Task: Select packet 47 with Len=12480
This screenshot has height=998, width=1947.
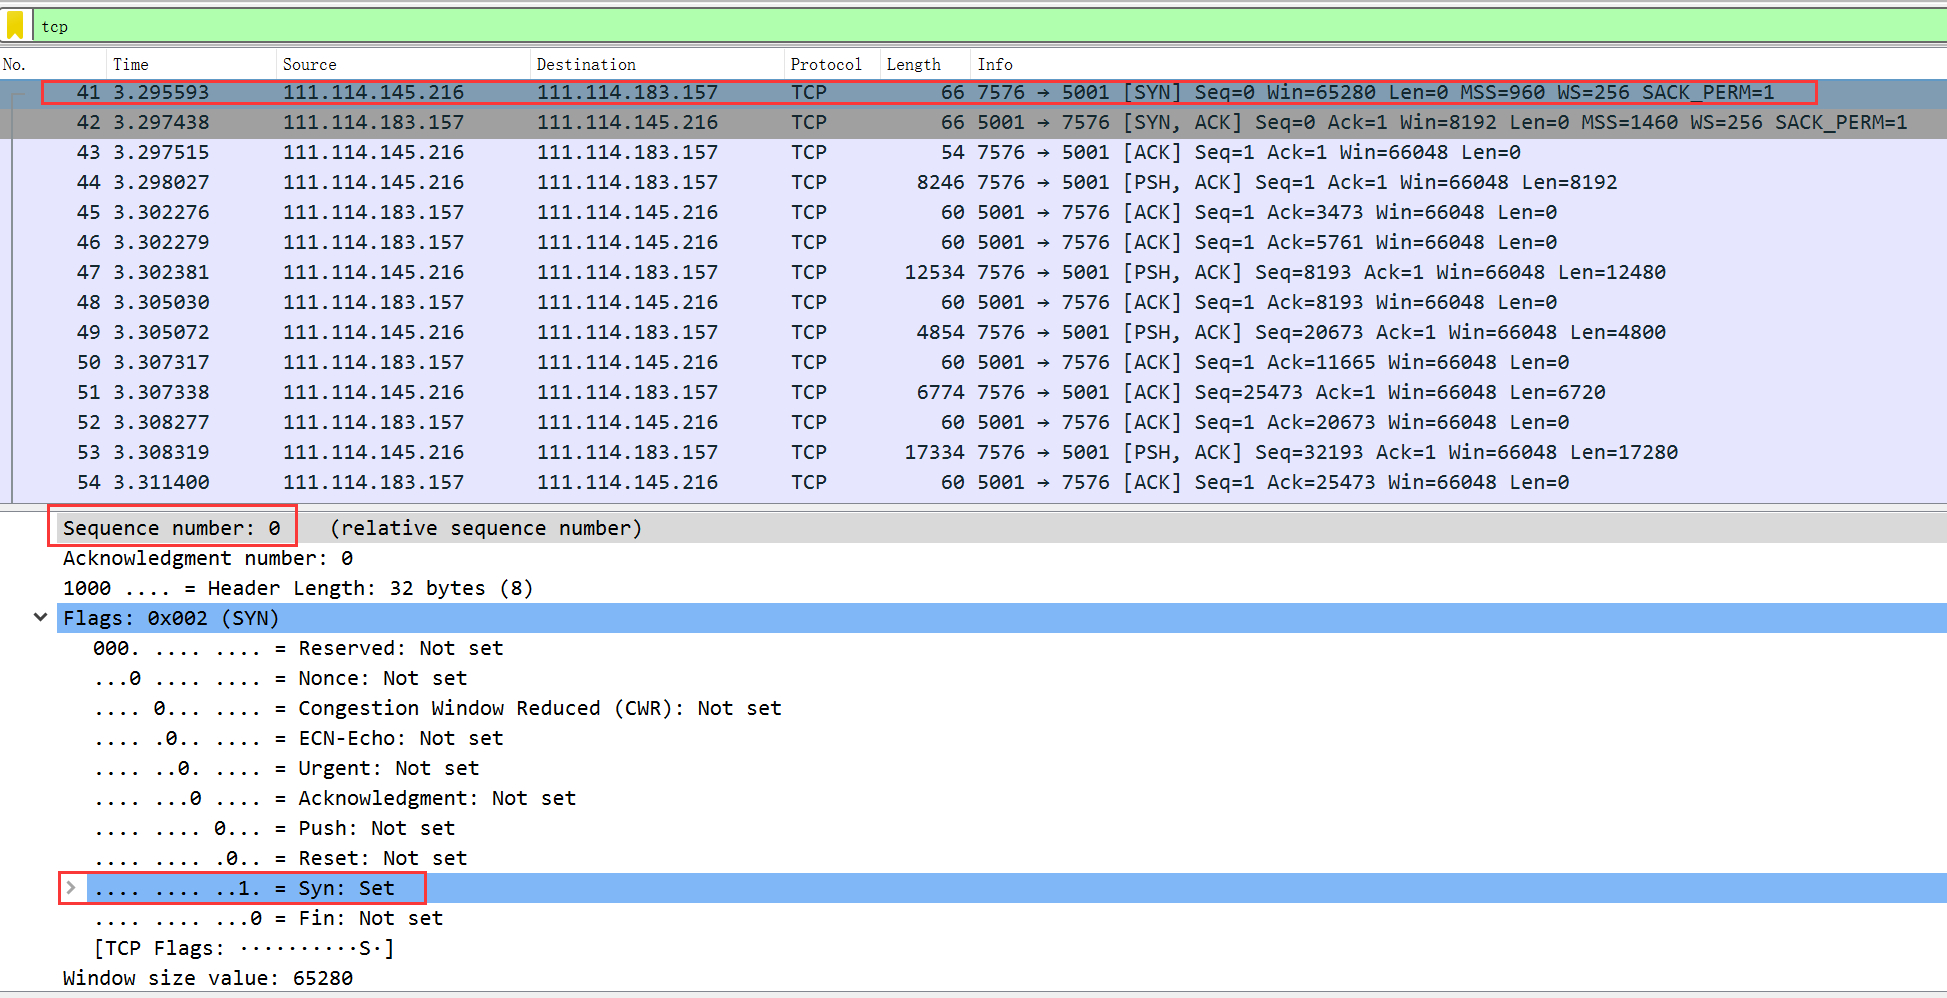Action: tap(900, 272)
